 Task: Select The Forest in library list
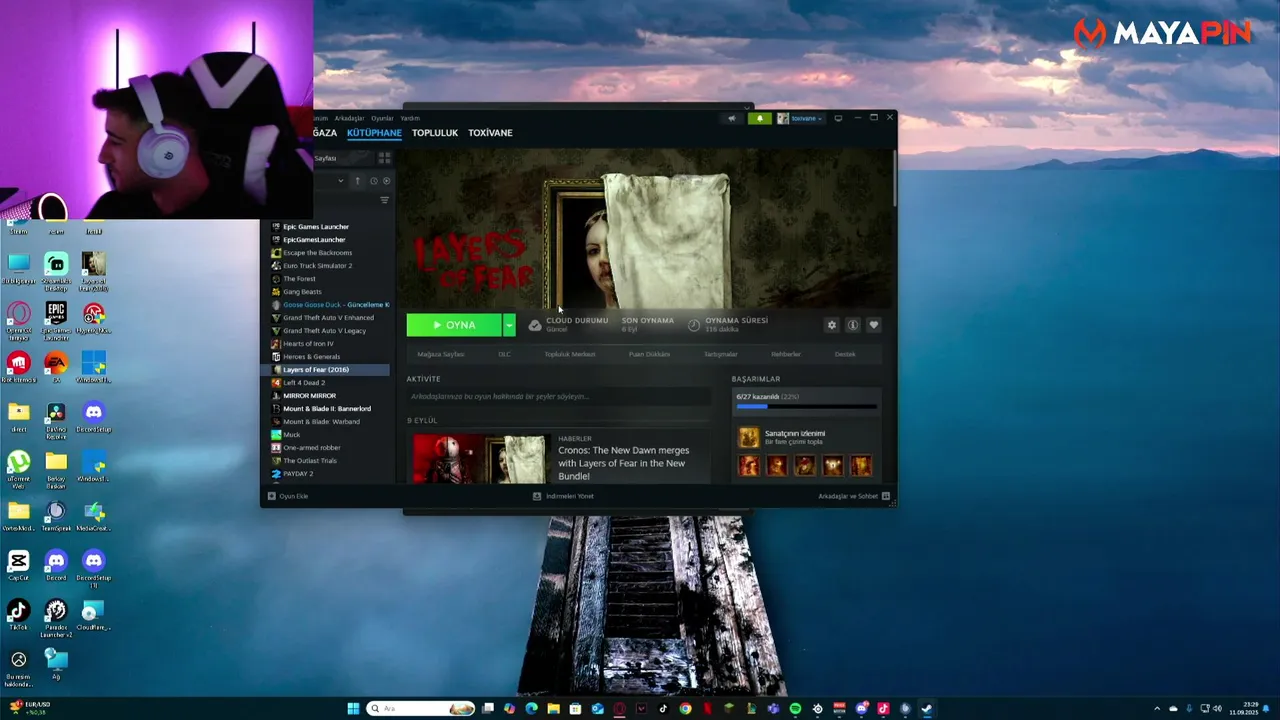pyautogui.click(x=300, y=279)
